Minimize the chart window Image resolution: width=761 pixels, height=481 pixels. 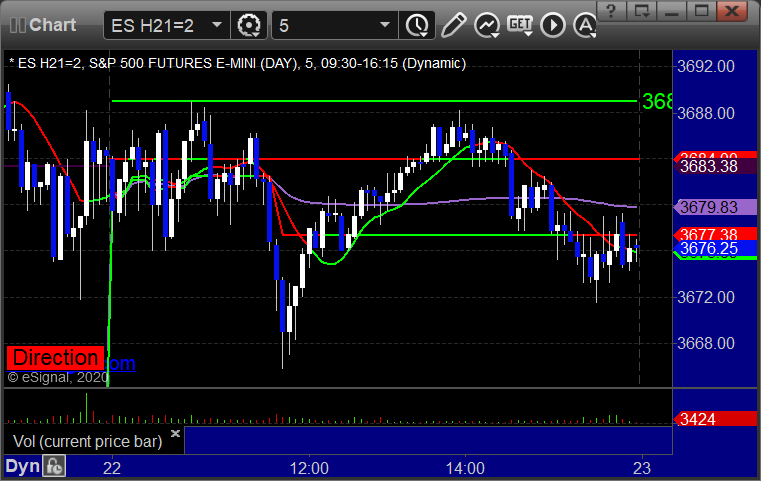(x=671, y=11)
